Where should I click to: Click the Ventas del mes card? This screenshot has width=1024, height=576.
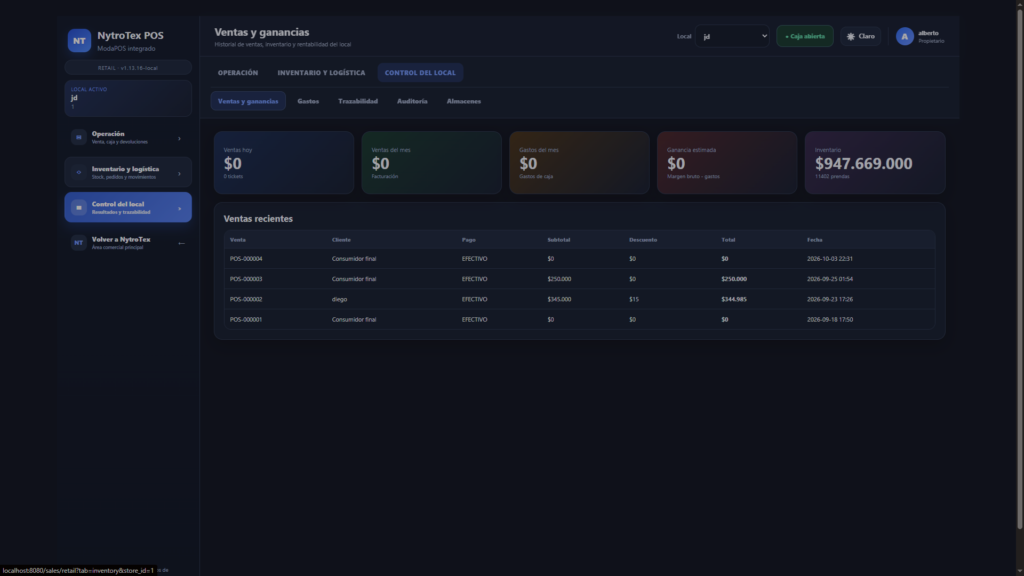(x=432, y=163)
